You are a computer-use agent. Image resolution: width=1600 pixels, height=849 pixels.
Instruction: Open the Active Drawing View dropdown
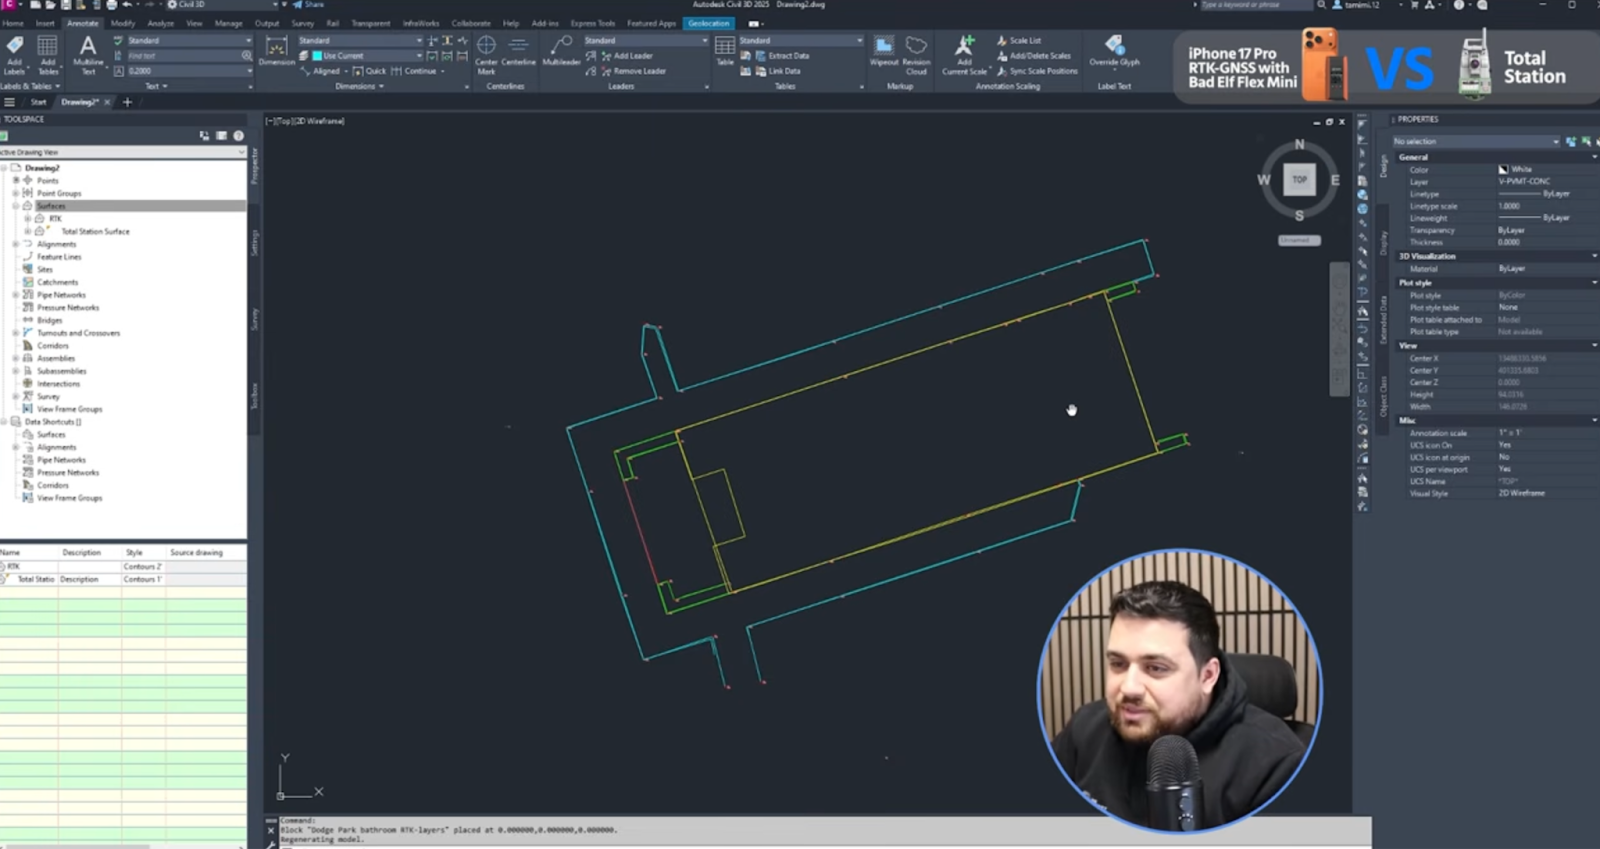click(x=241, y=152)
